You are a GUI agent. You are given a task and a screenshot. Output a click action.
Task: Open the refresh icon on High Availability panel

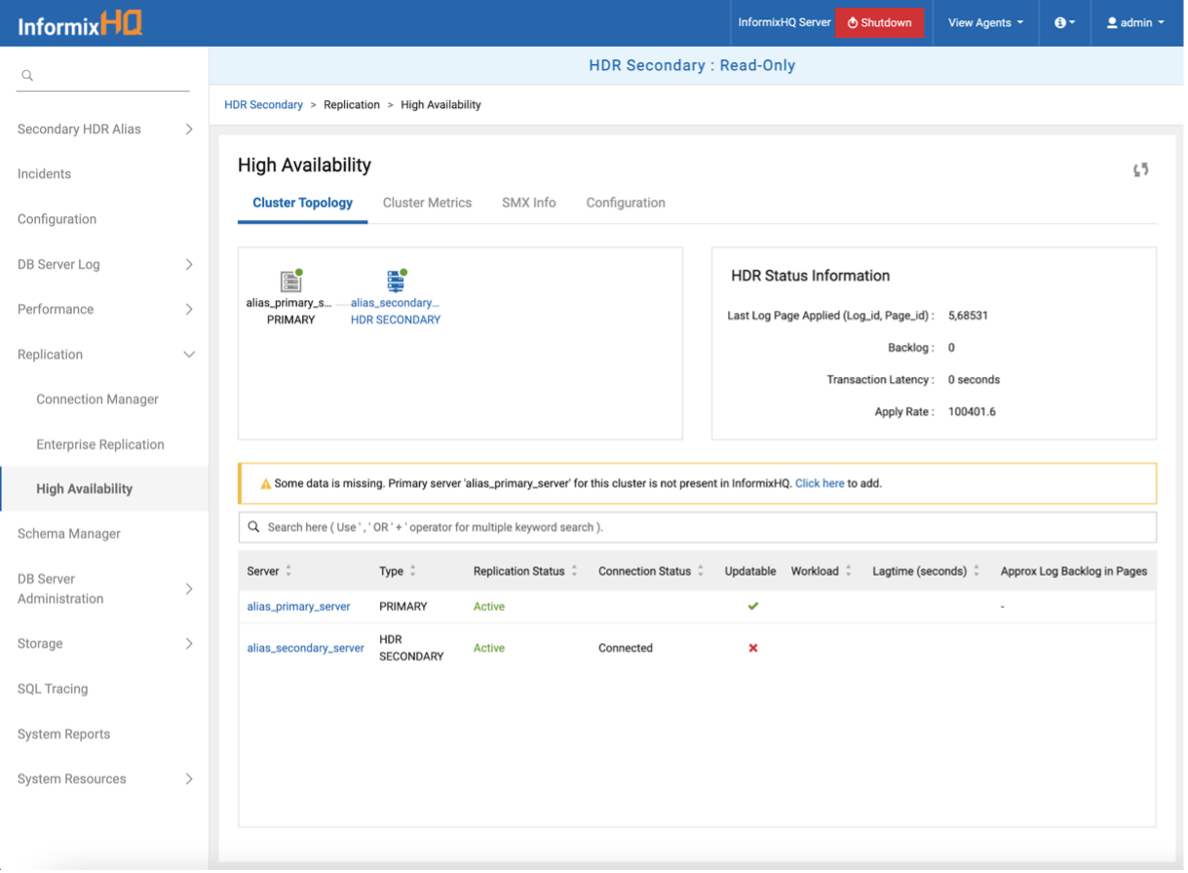tap(1140, 169)
